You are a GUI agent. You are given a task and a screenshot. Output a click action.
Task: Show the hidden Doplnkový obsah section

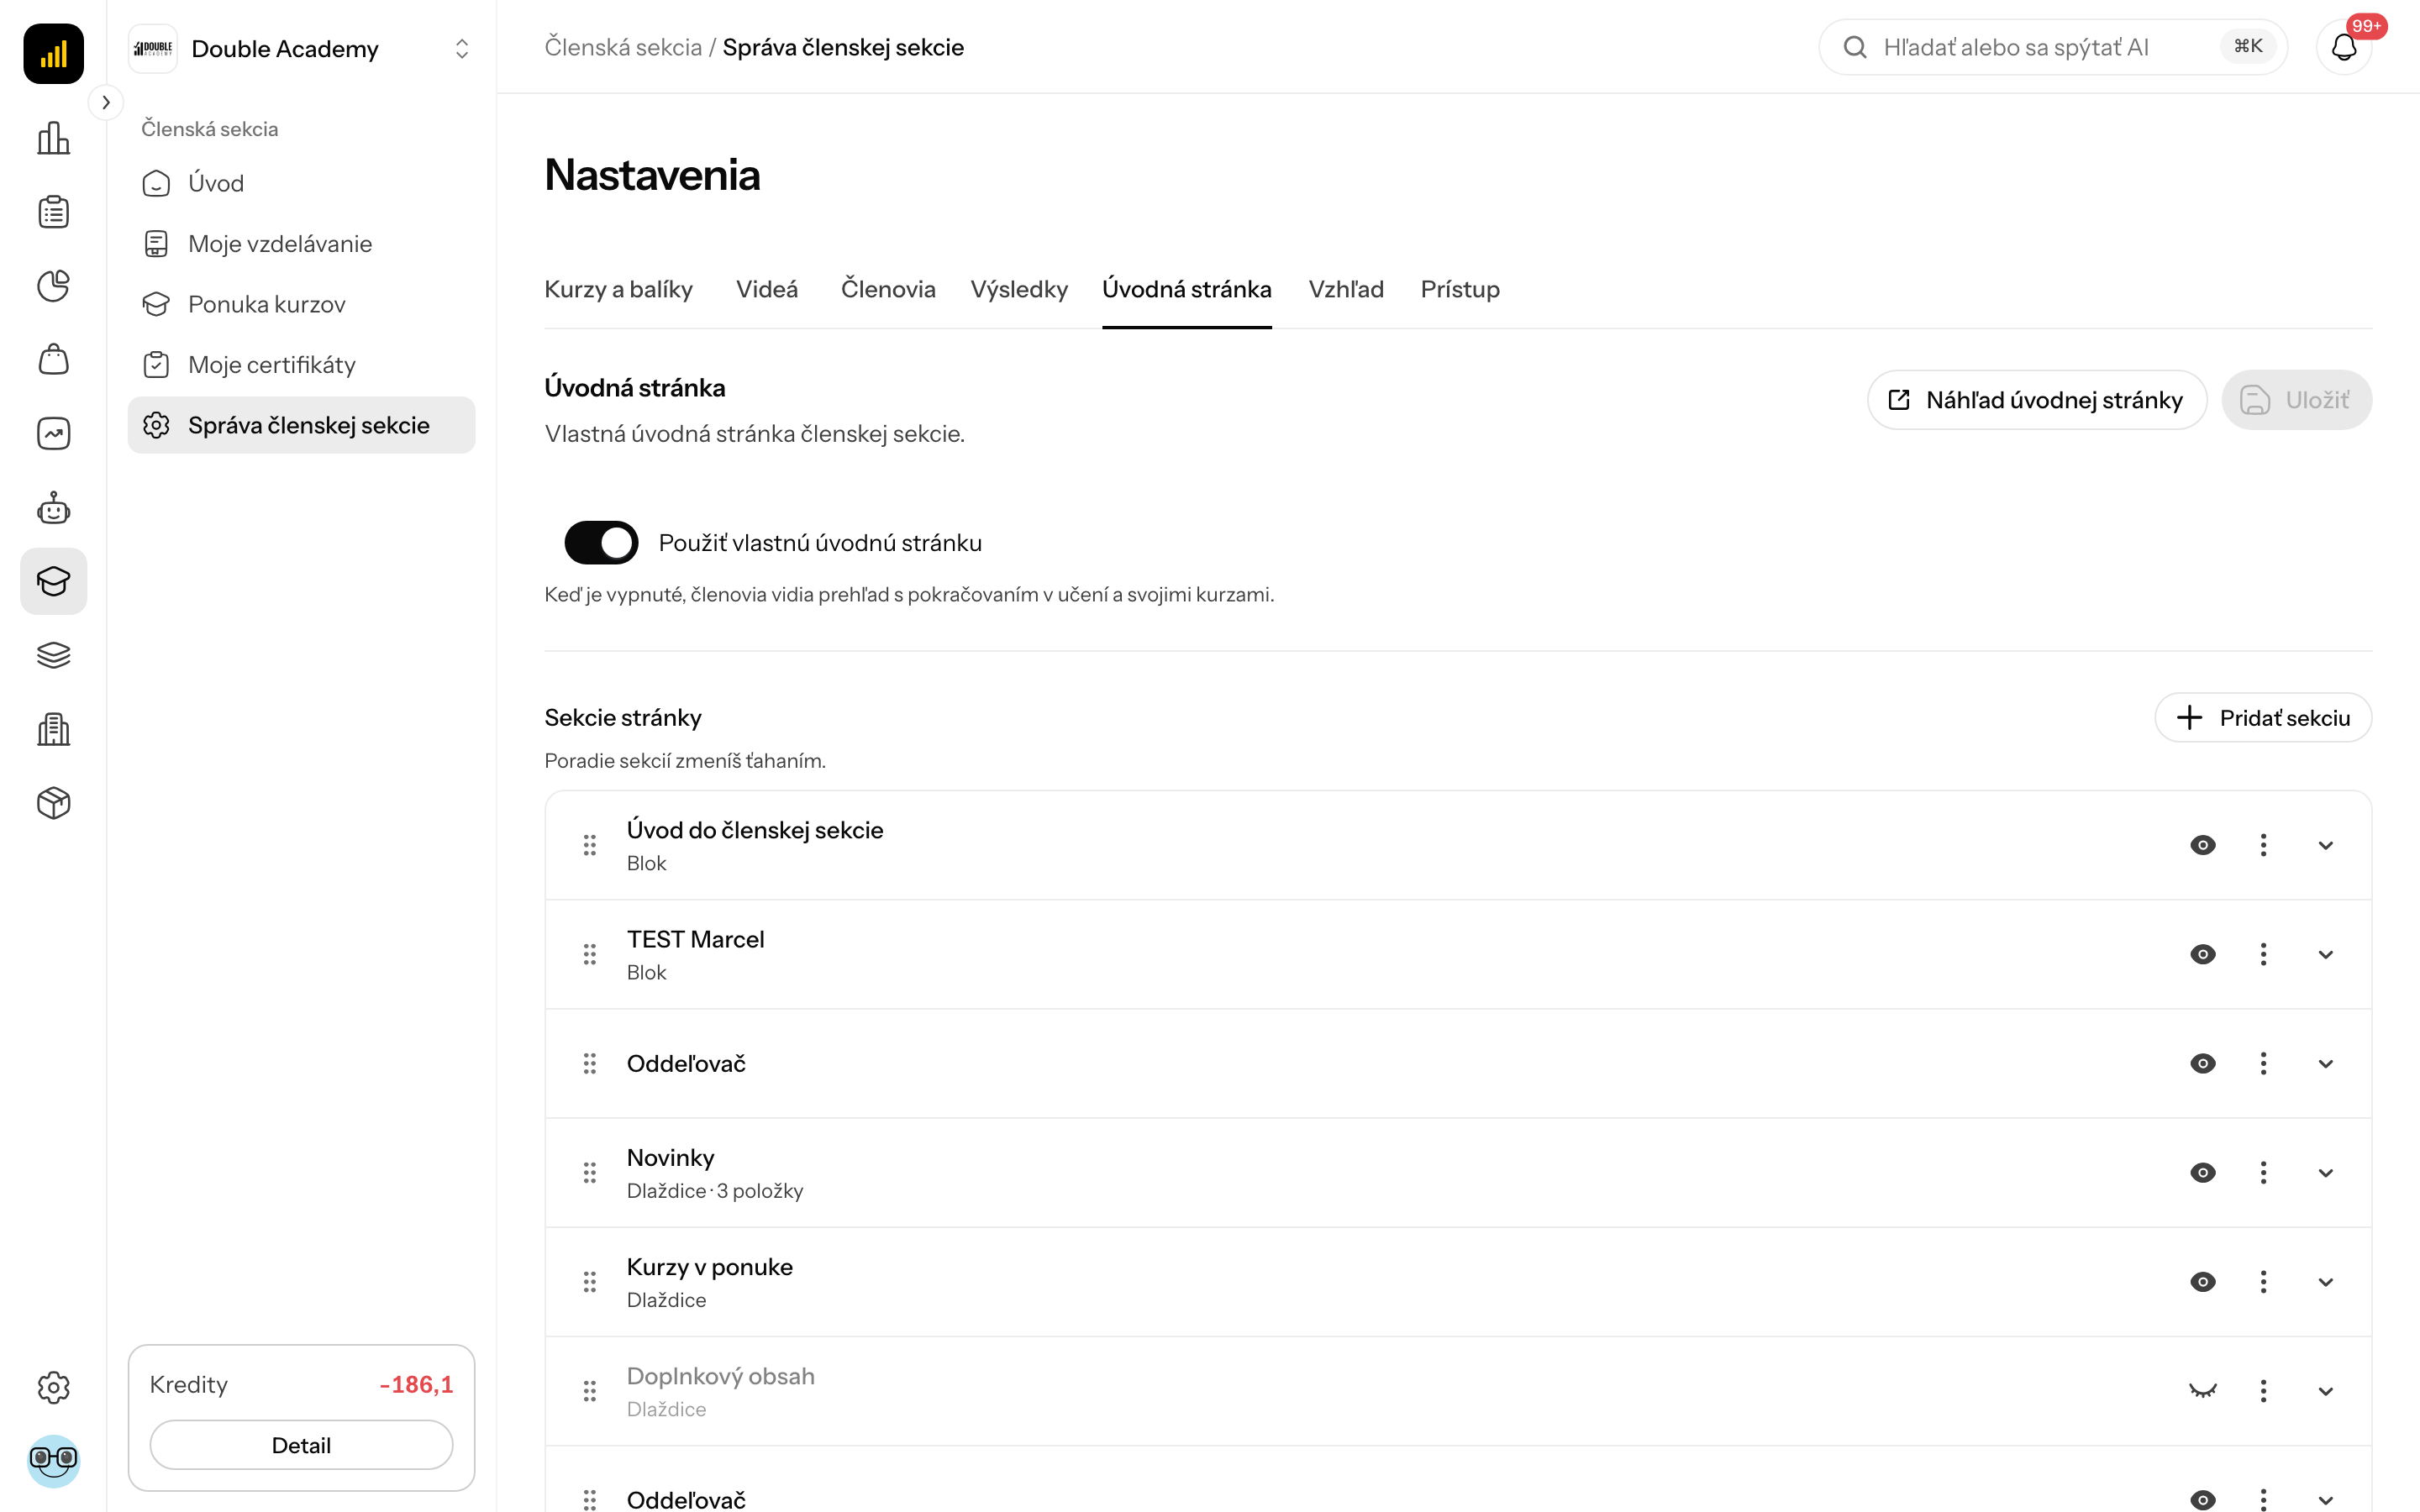(2202, 1390)
